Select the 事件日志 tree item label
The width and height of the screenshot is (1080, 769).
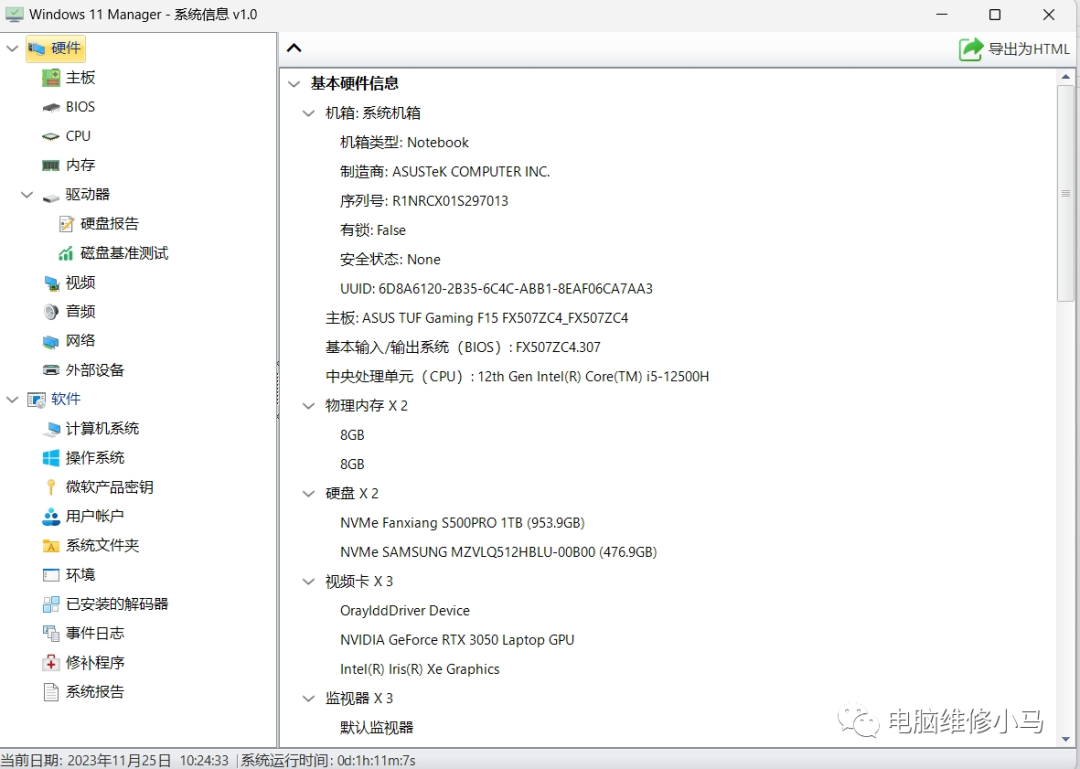(95, 633)
